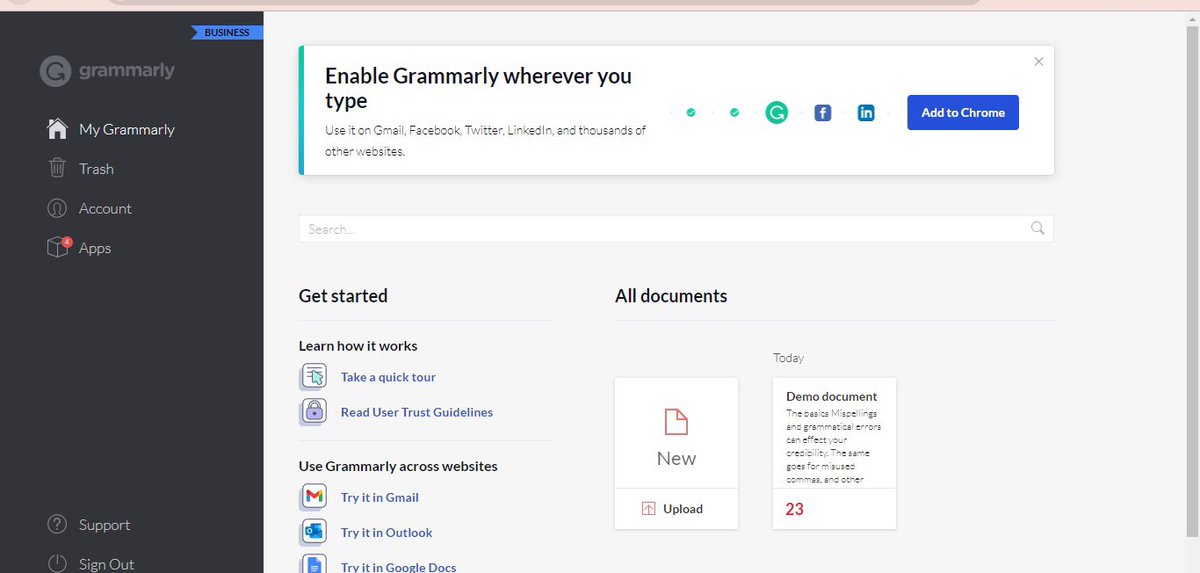Open the Apps cube icon with notification badge
1200x573 pixels.
pos(58,247)
